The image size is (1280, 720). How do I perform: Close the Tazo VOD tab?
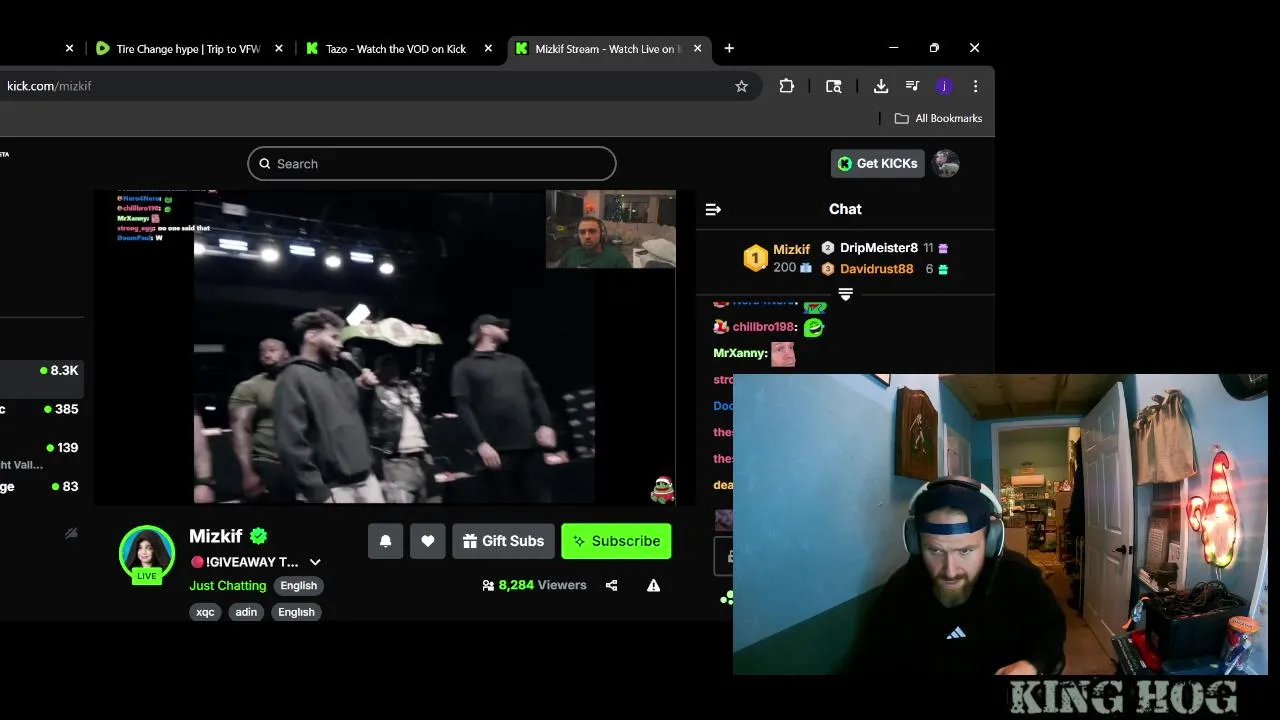[489, 48]
